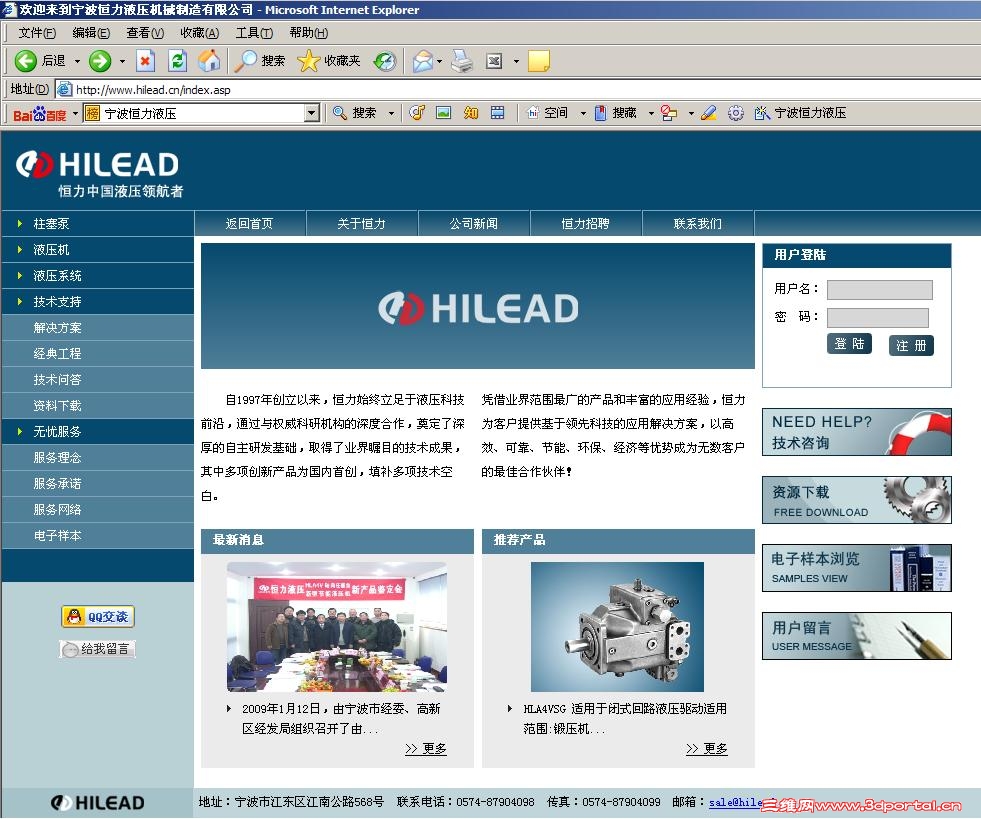Click the Print icon

[462, 61]
